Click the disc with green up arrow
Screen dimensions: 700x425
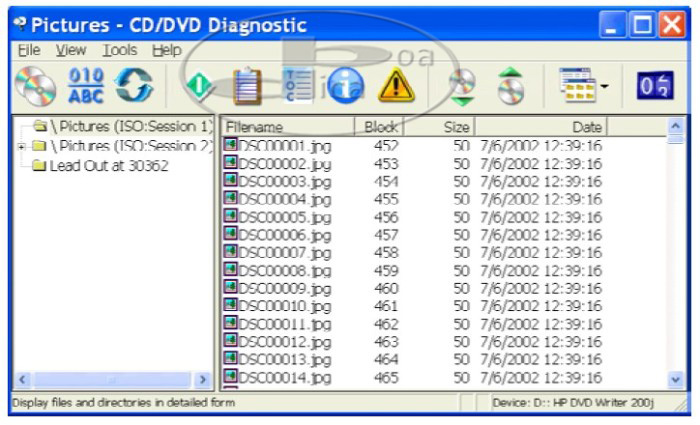coord(512,88)
